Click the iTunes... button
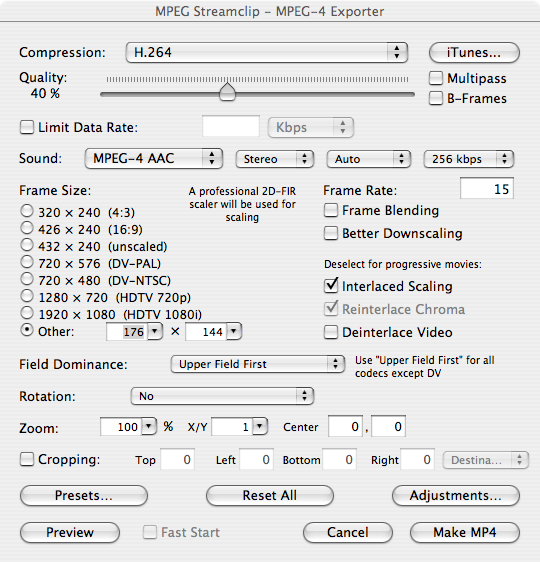This screenshot has width=540, height=562. tap(474, 53)
